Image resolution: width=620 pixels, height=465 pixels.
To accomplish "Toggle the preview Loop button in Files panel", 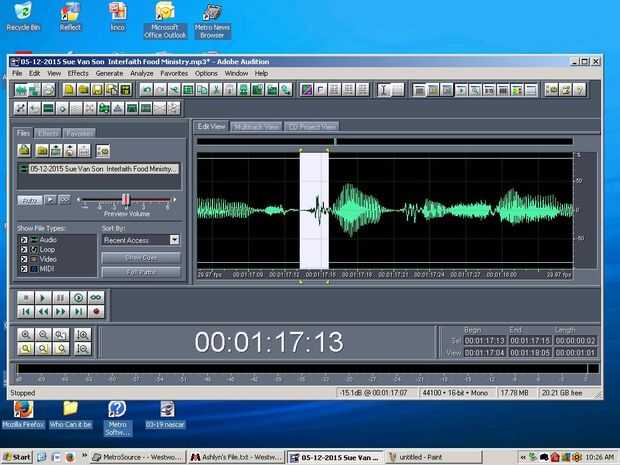I will (x=64, y=200).
